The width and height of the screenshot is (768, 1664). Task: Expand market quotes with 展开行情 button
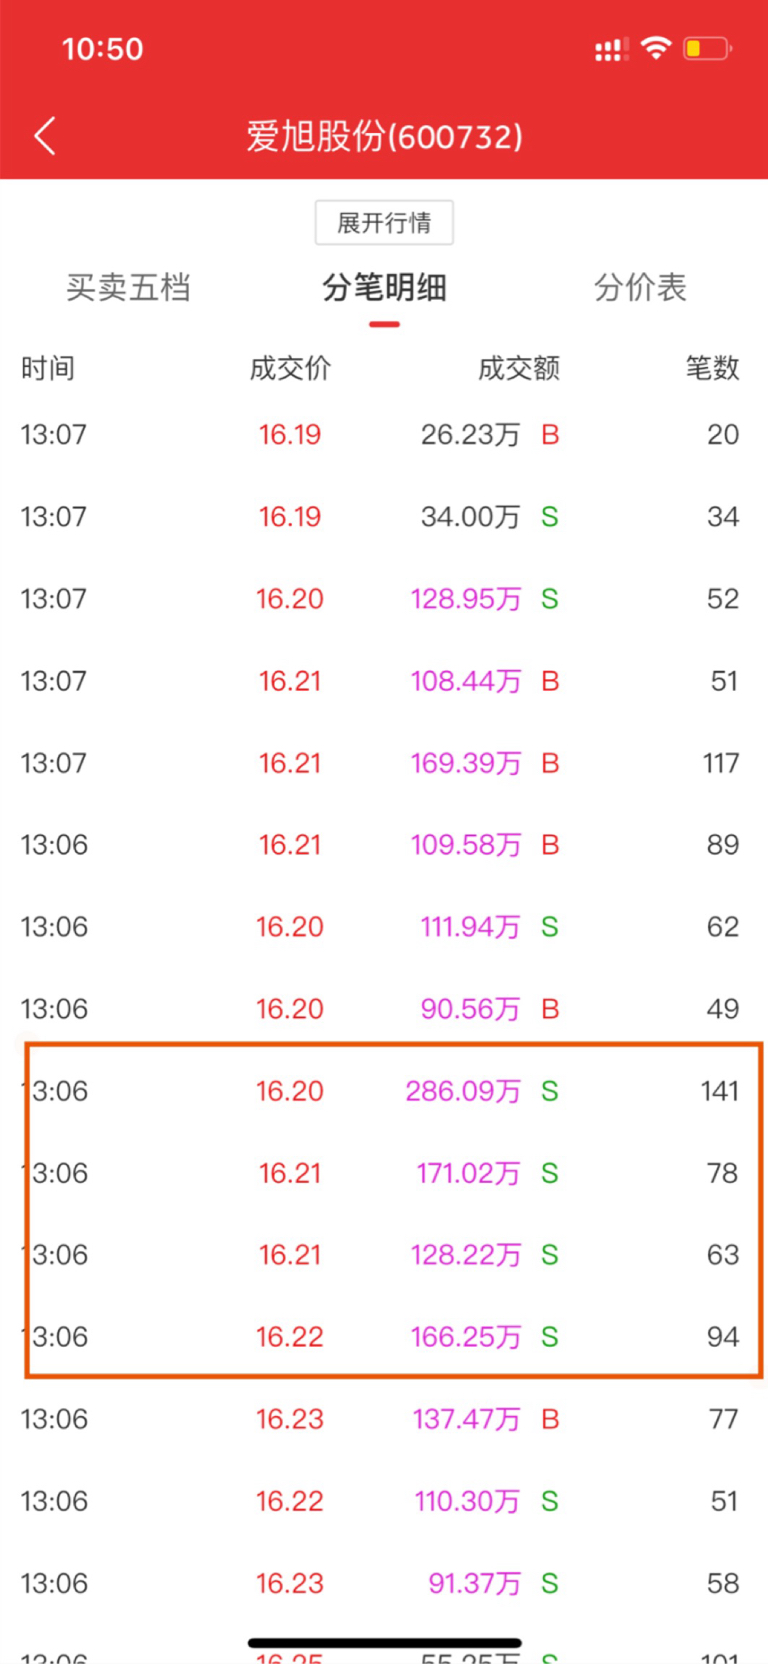click(x=384, y=222)
